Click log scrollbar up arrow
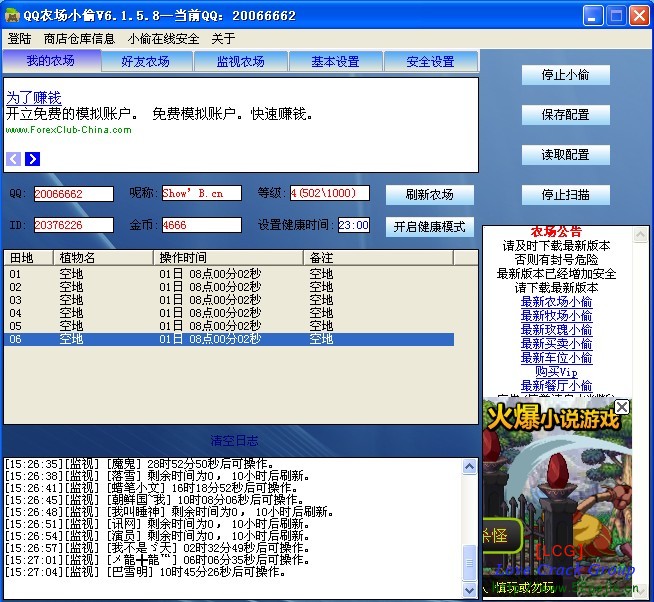The width and height of the screenshot is (654, 602). click(x=470, y=466)
